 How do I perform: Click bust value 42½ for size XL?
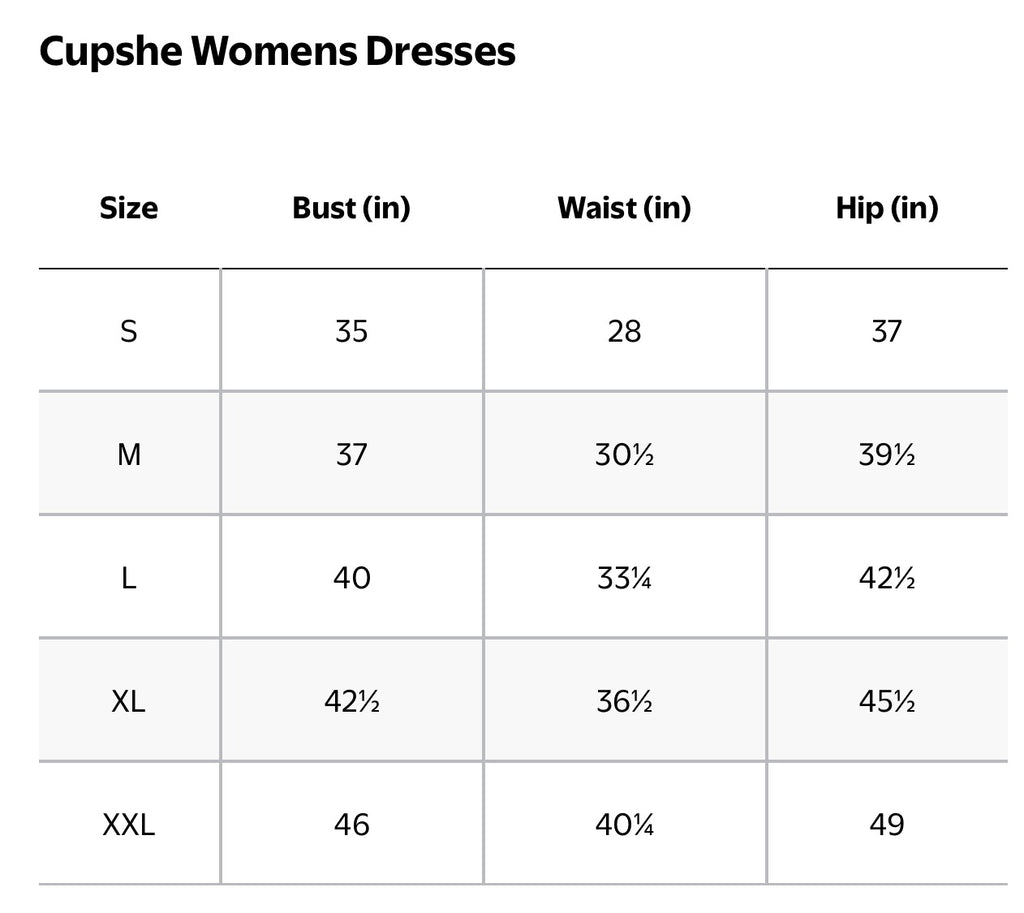point(352,701)
